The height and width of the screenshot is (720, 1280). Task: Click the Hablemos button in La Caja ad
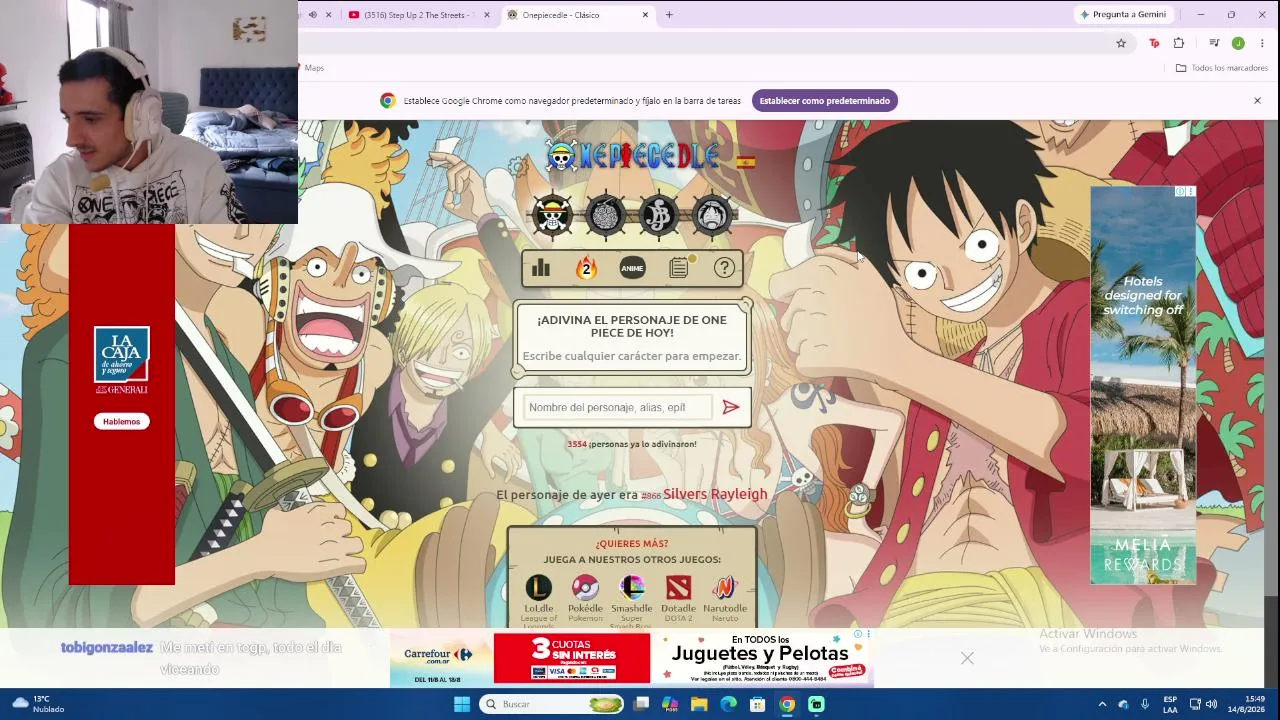coord(122,422)
